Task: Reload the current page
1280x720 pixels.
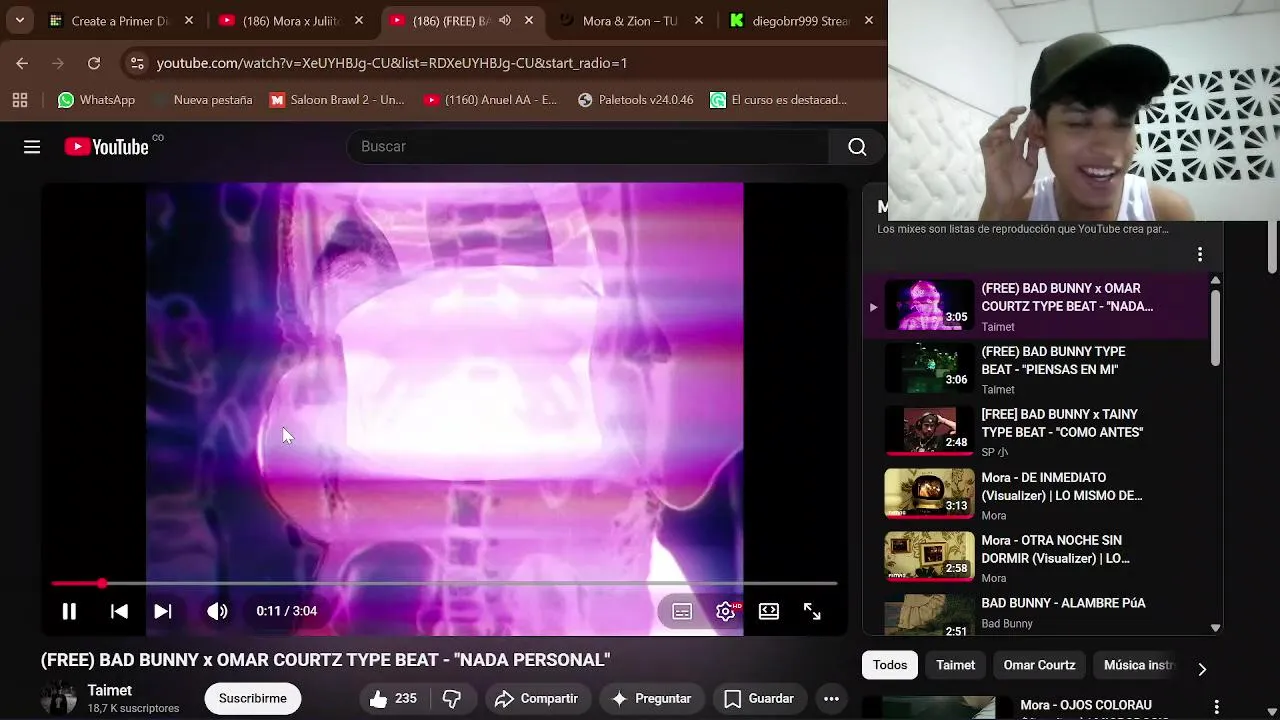Action: click(x=94, y=63)
